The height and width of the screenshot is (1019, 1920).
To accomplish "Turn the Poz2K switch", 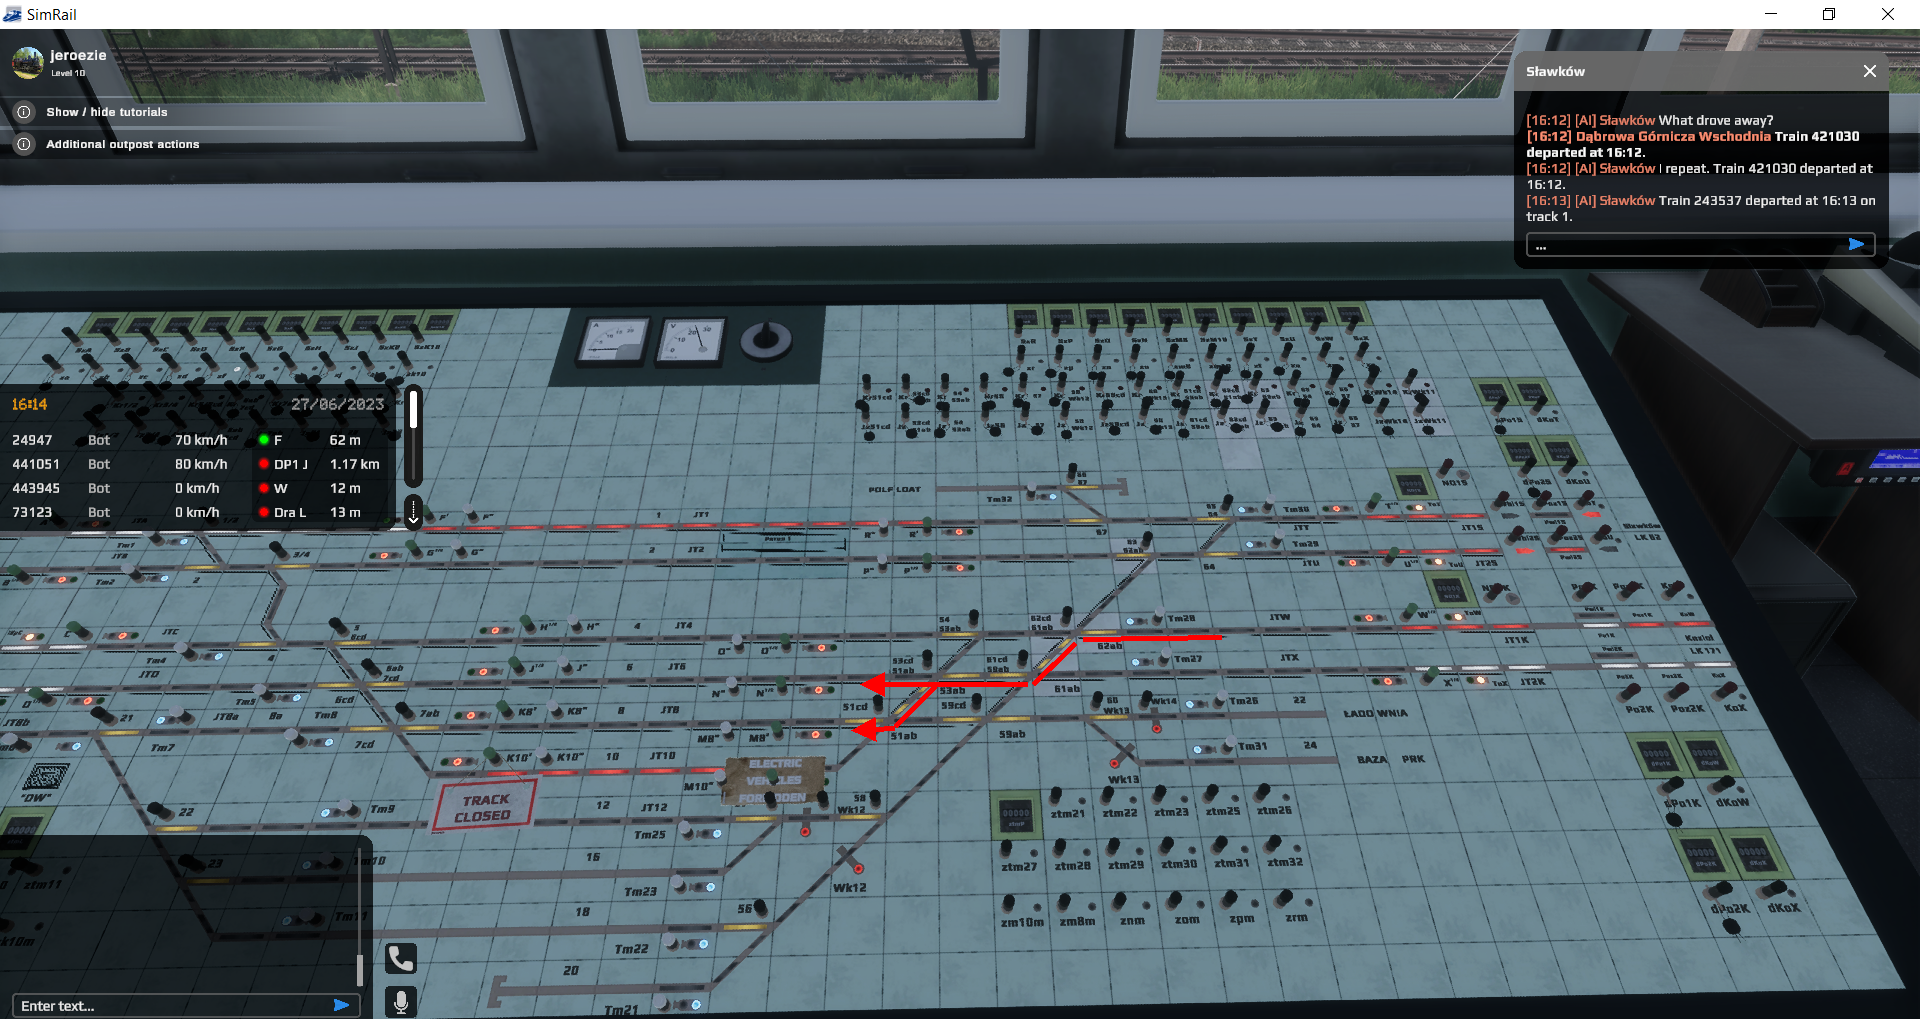I will pyautogui.click(x=1678, y=690).
